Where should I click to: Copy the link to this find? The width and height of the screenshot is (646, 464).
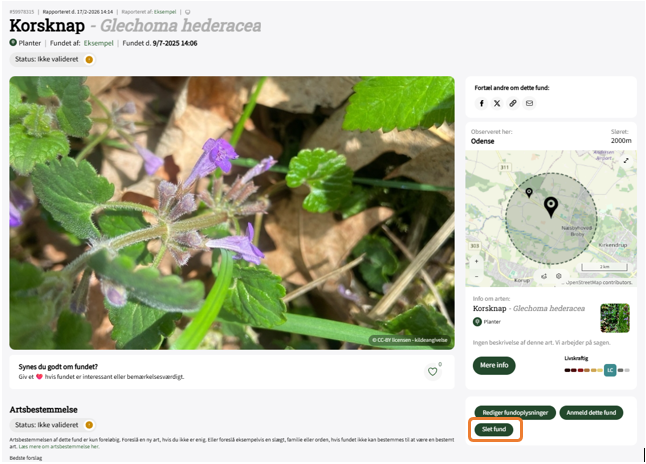click(x=513, y=103)
